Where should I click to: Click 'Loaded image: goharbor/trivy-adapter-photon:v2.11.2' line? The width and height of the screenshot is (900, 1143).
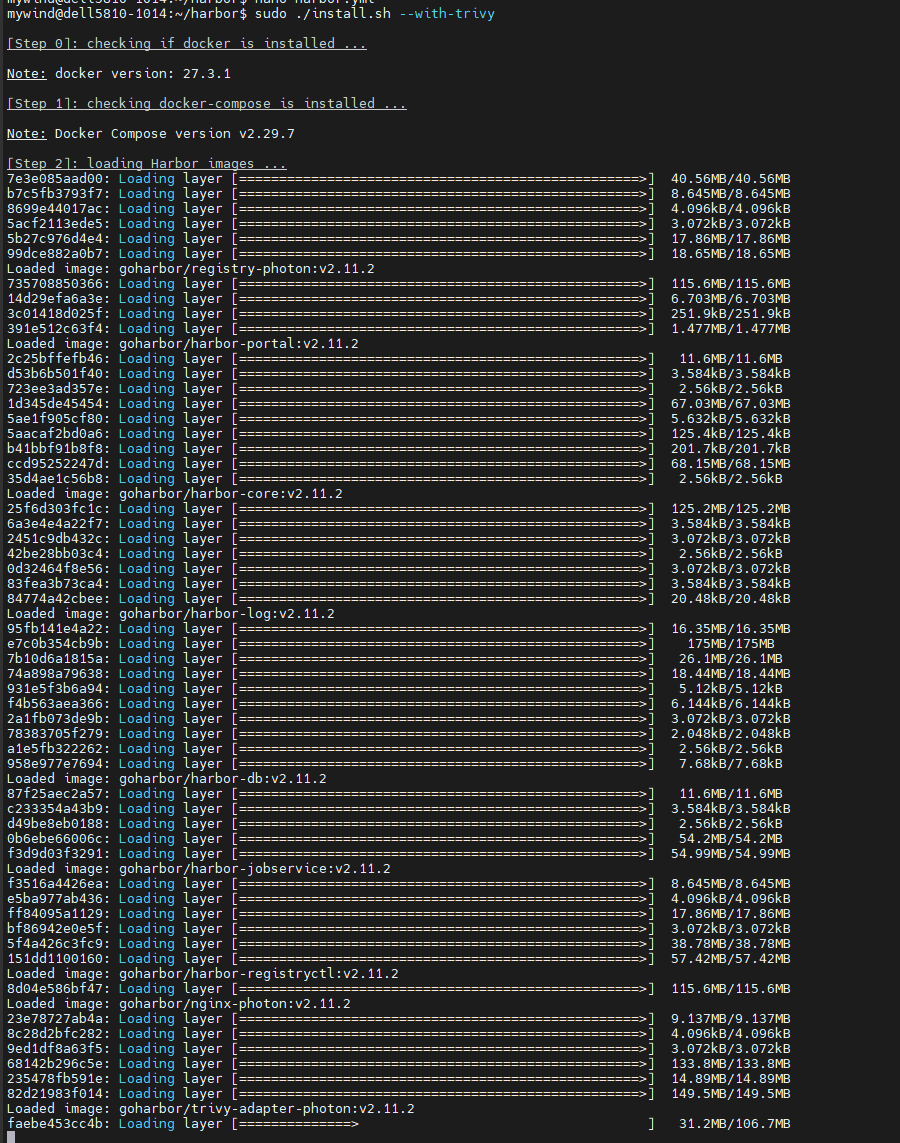(x=211, y=1109)
